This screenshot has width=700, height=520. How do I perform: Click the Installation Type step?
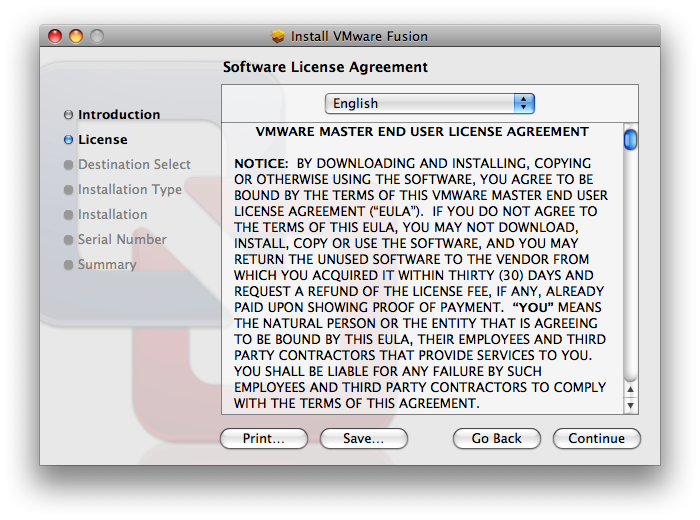(130, 190)
